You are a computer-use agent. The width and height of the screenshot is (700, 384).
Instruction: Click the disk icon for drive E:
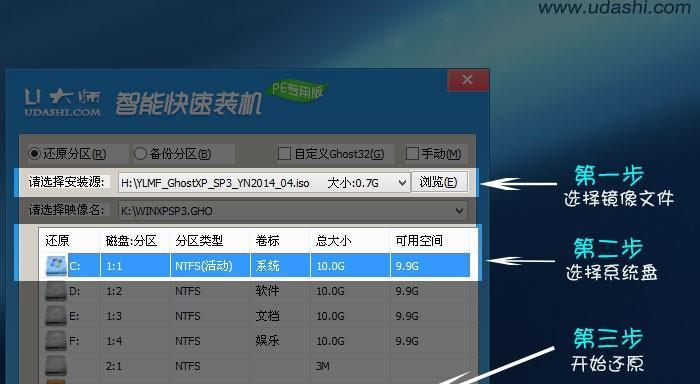tap(56, 316)
